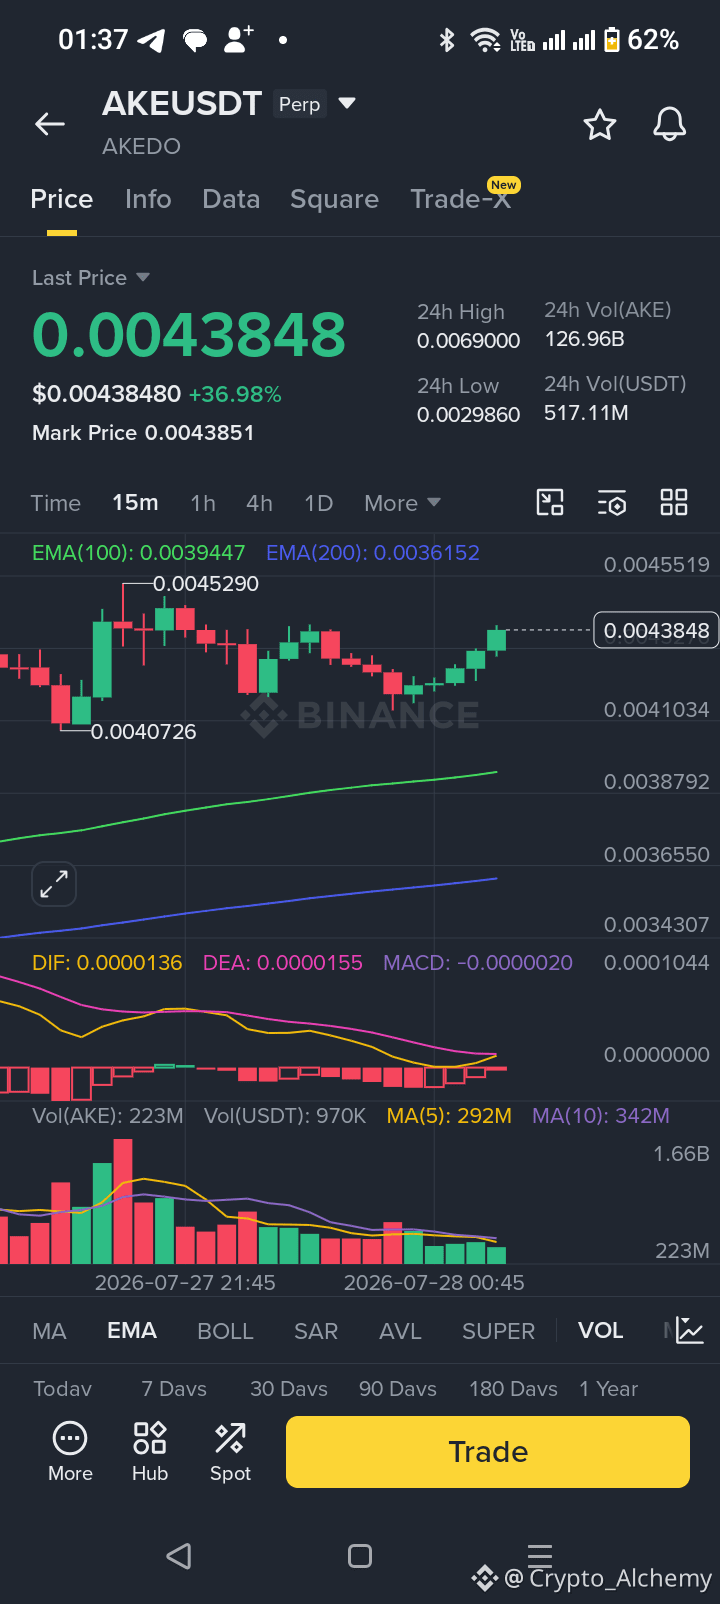The image size is (720, 1604).
Task: Click the 24h Vol(USDT) 517.11M value
Action: (x=586, y=413)
